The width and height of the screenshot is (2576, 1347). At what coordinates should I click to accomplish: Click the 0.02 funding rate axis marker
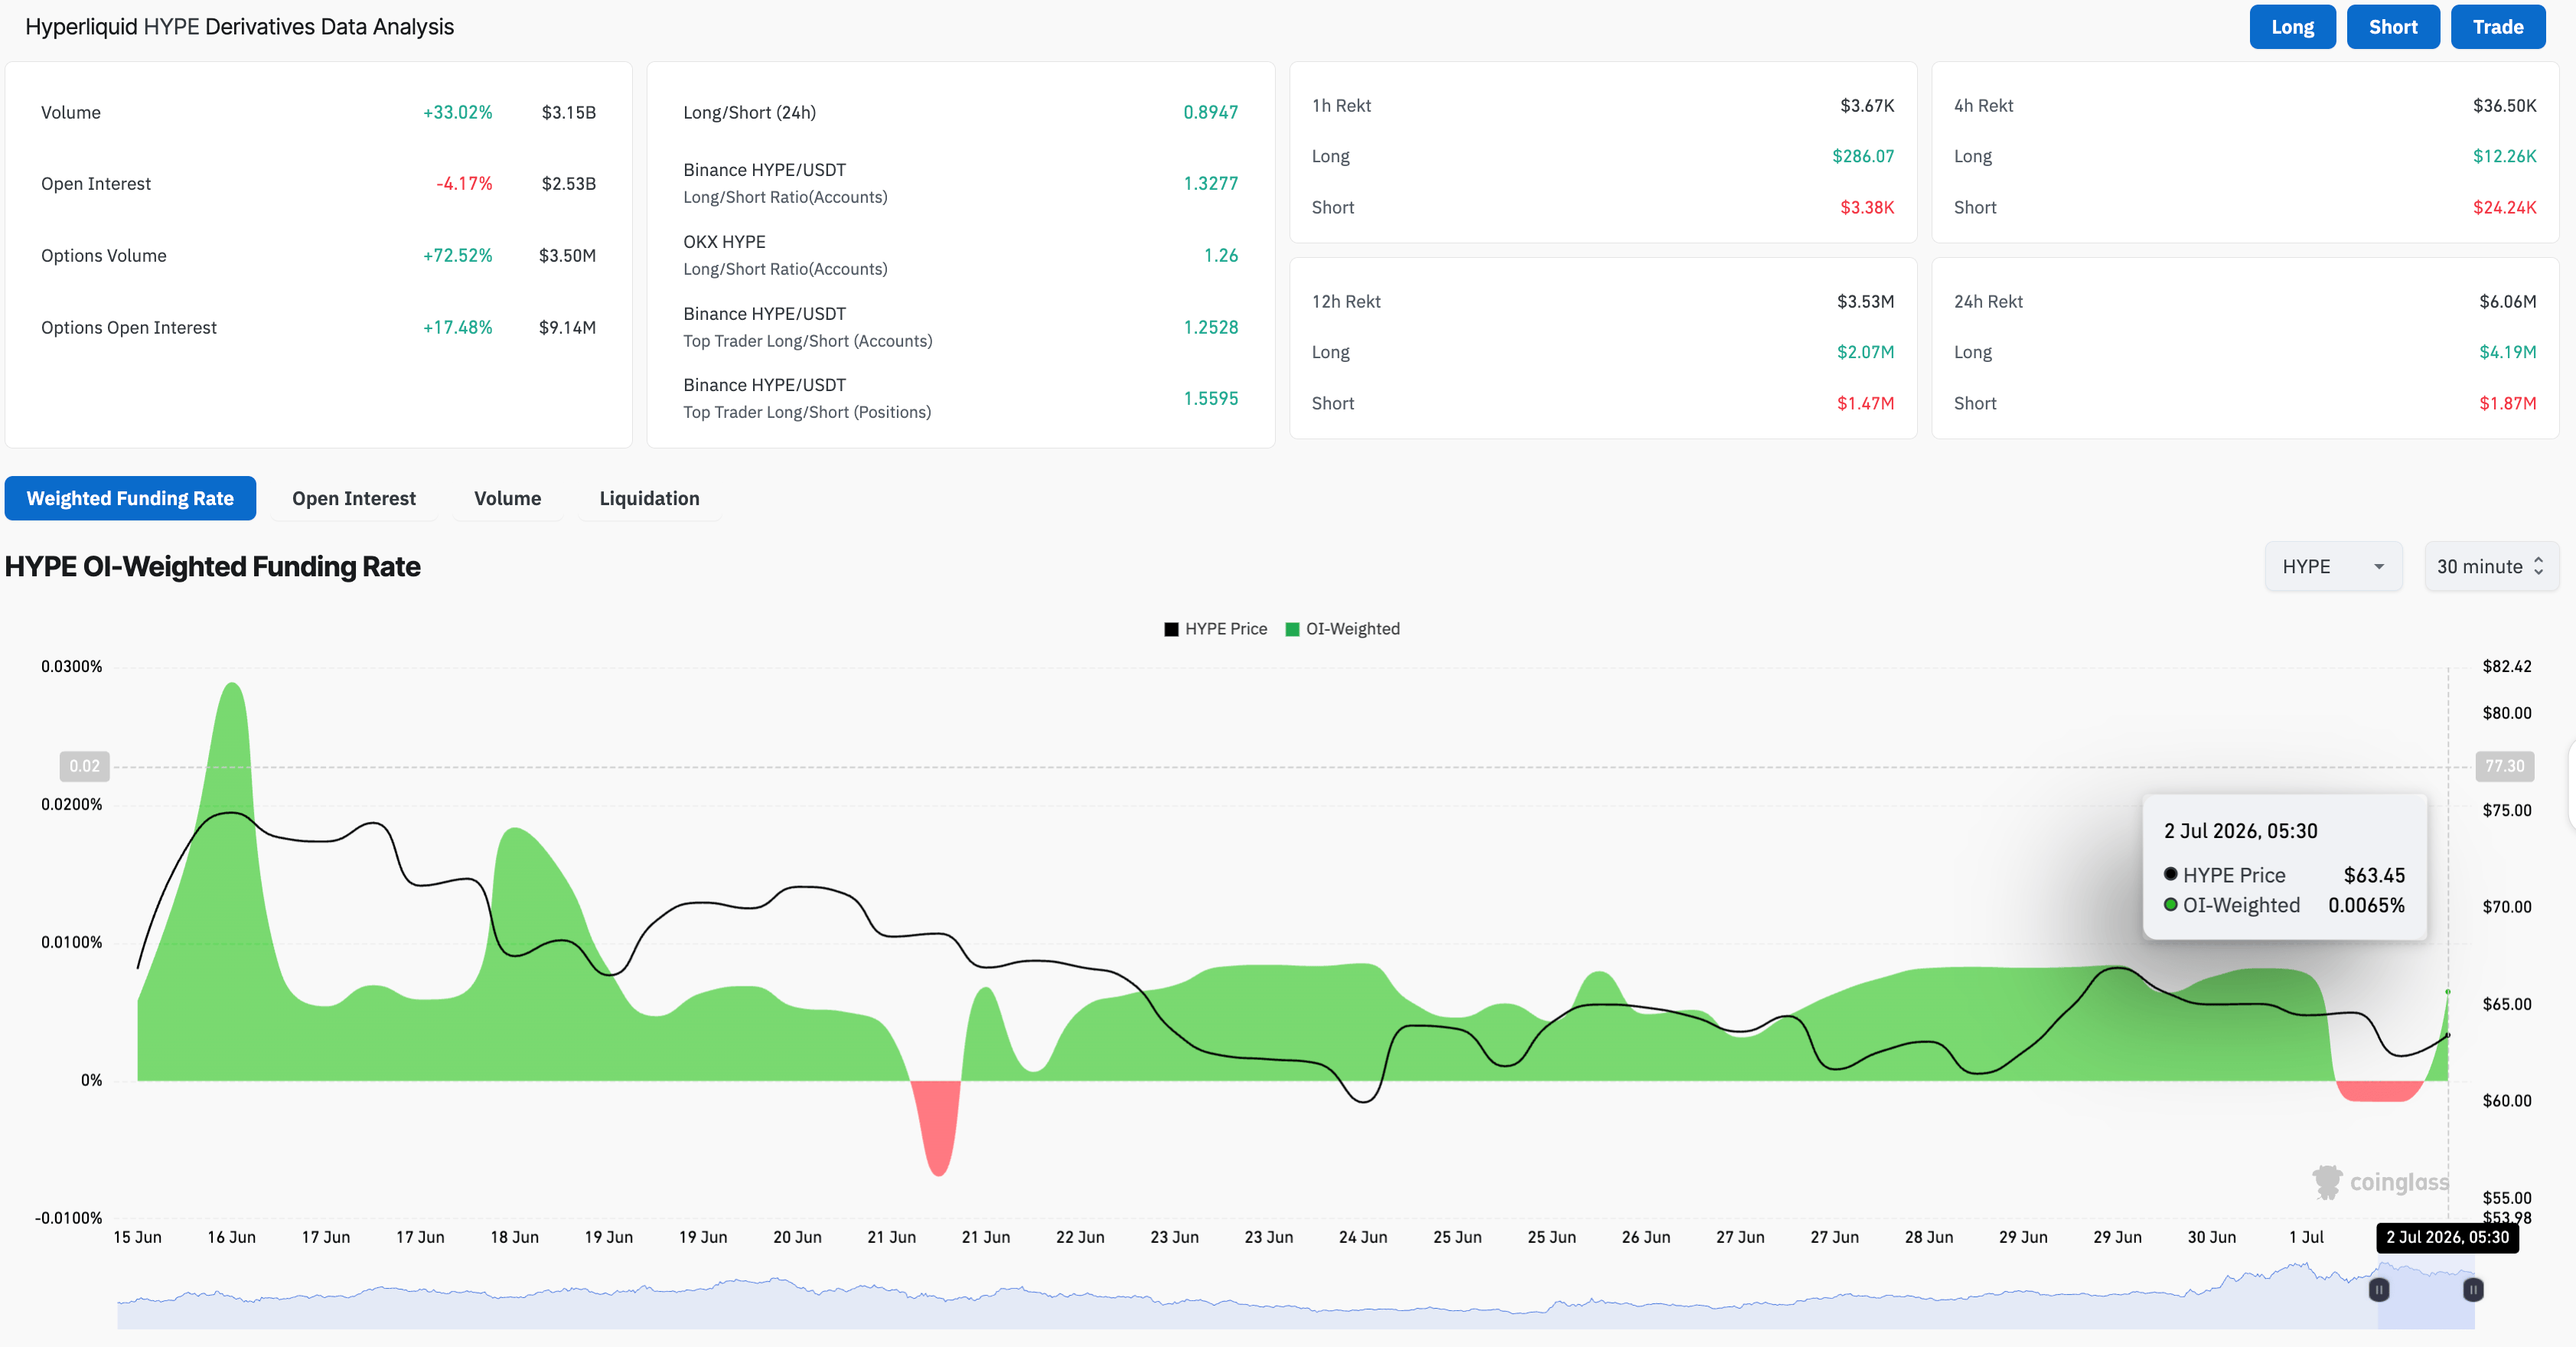coord(85,766)
